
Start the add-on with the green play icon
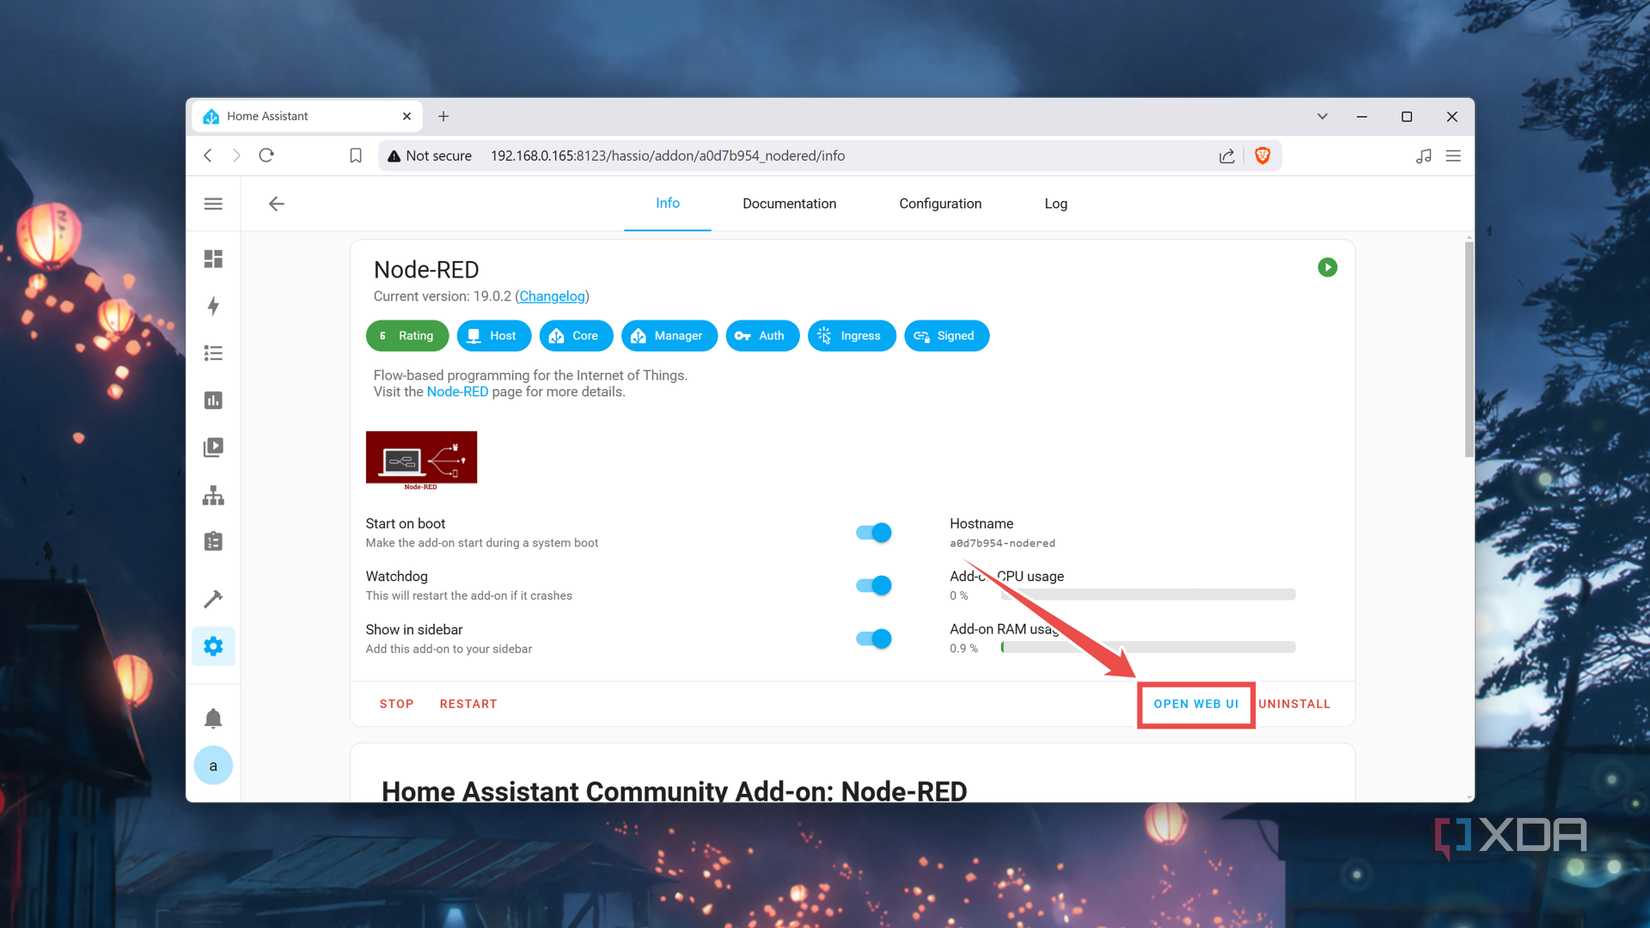(x=1327, y=267)
